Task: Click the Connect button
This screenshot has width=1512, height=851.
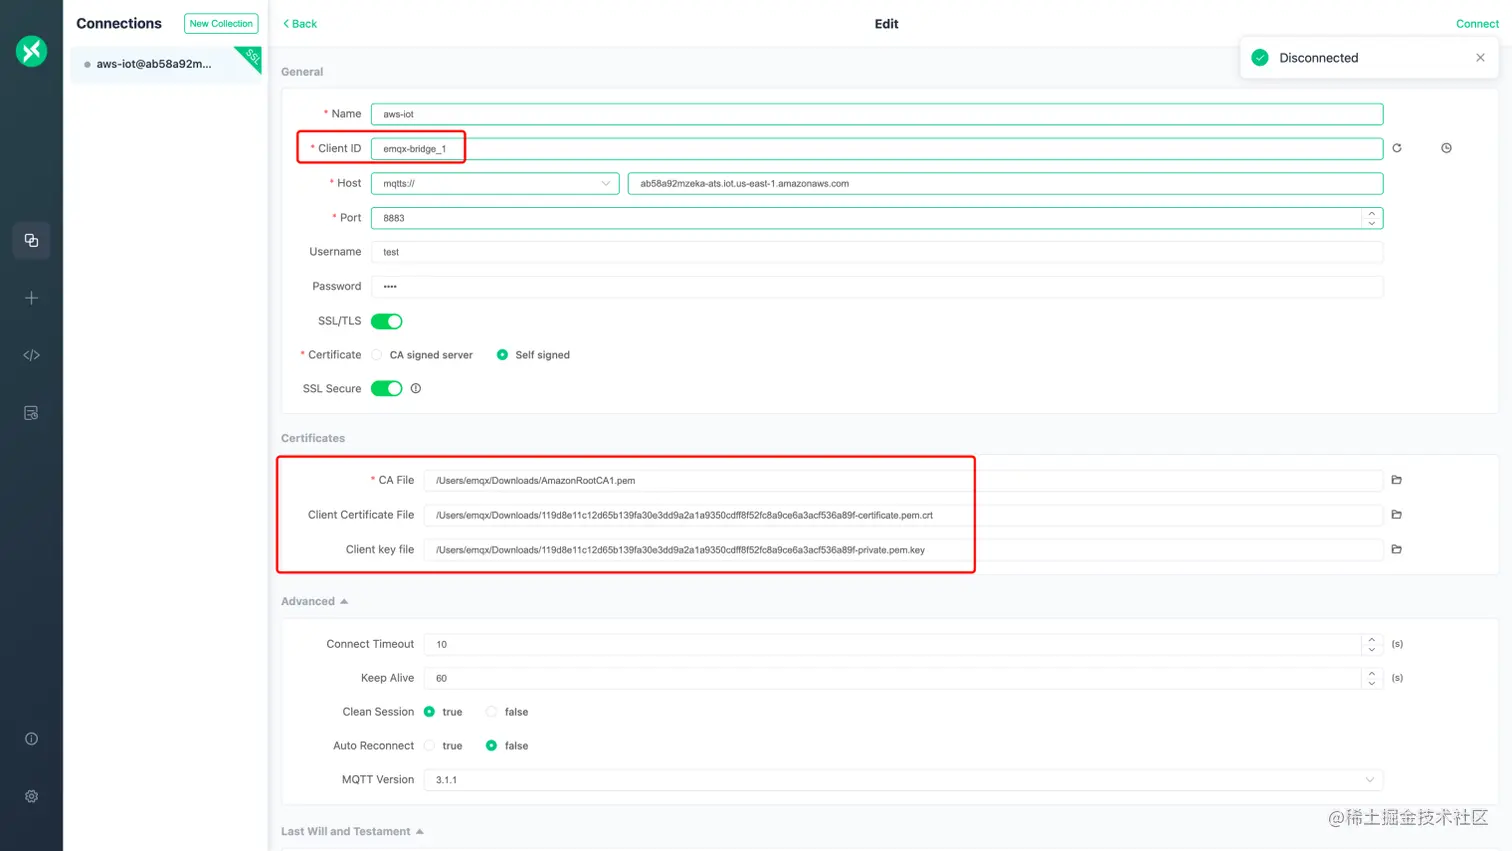Action: tap(1477, 24)
